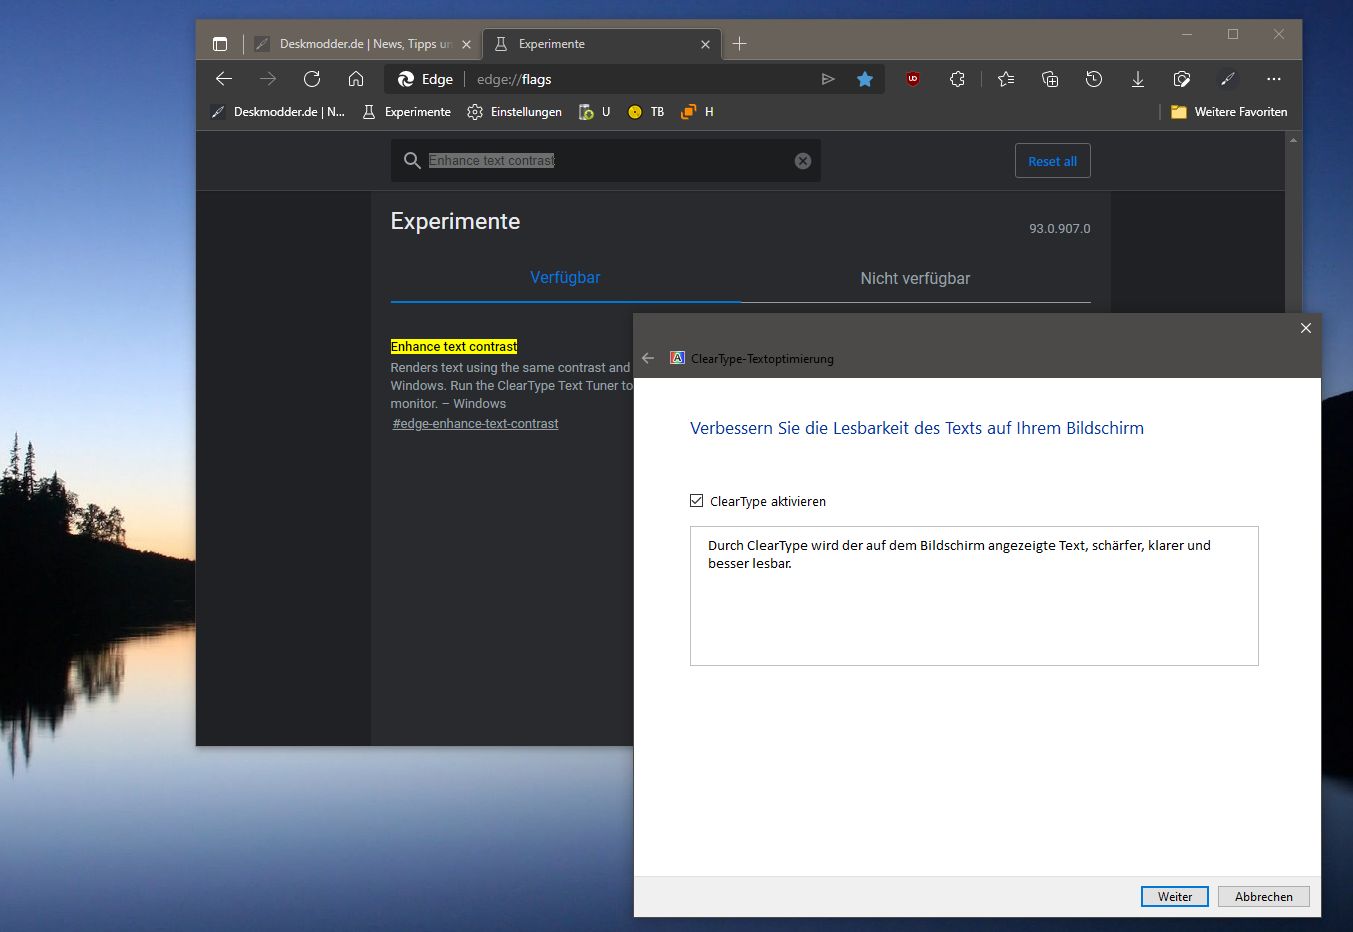Open the Downloads icon
This screenshot has height=932, width=1353.
(x=1138, y=79)
